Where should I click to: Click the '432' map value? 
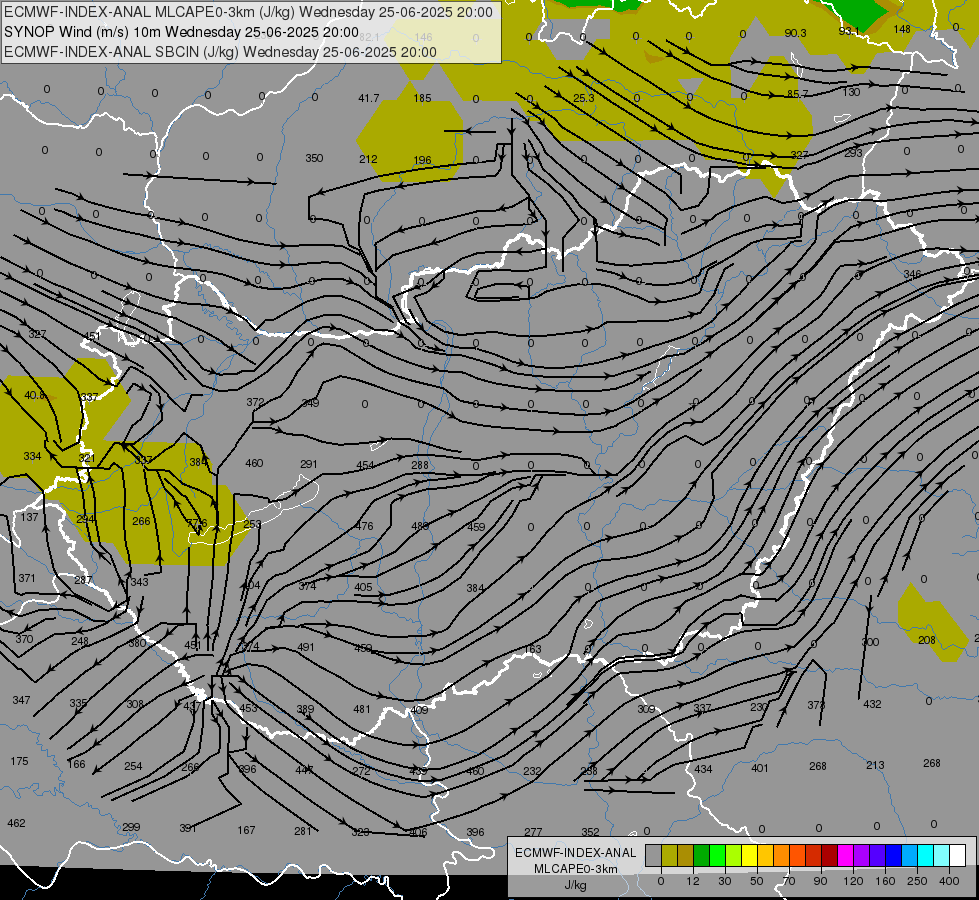coord(872,704)
